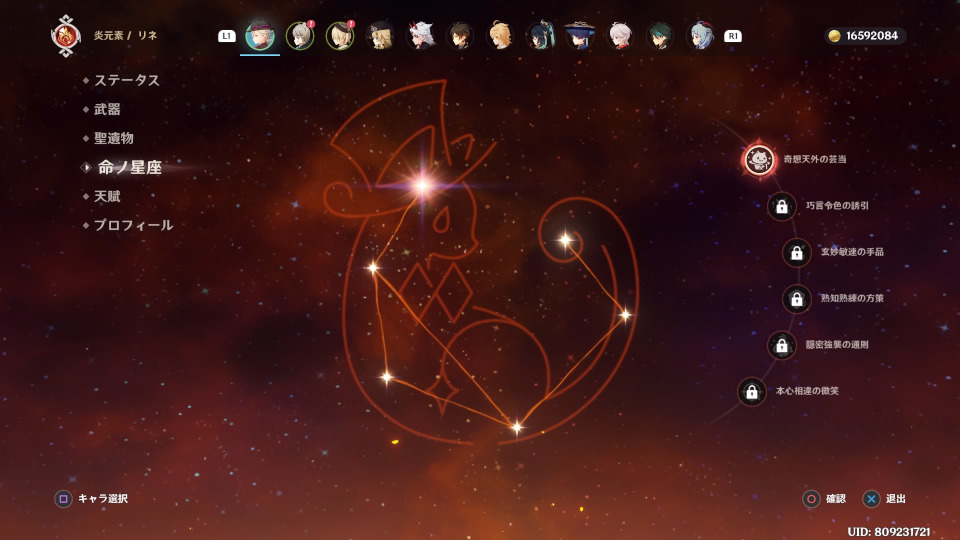Click the brightest star in the cat's hat
This screenshot has height=540, width=960.
click(422, 186)
